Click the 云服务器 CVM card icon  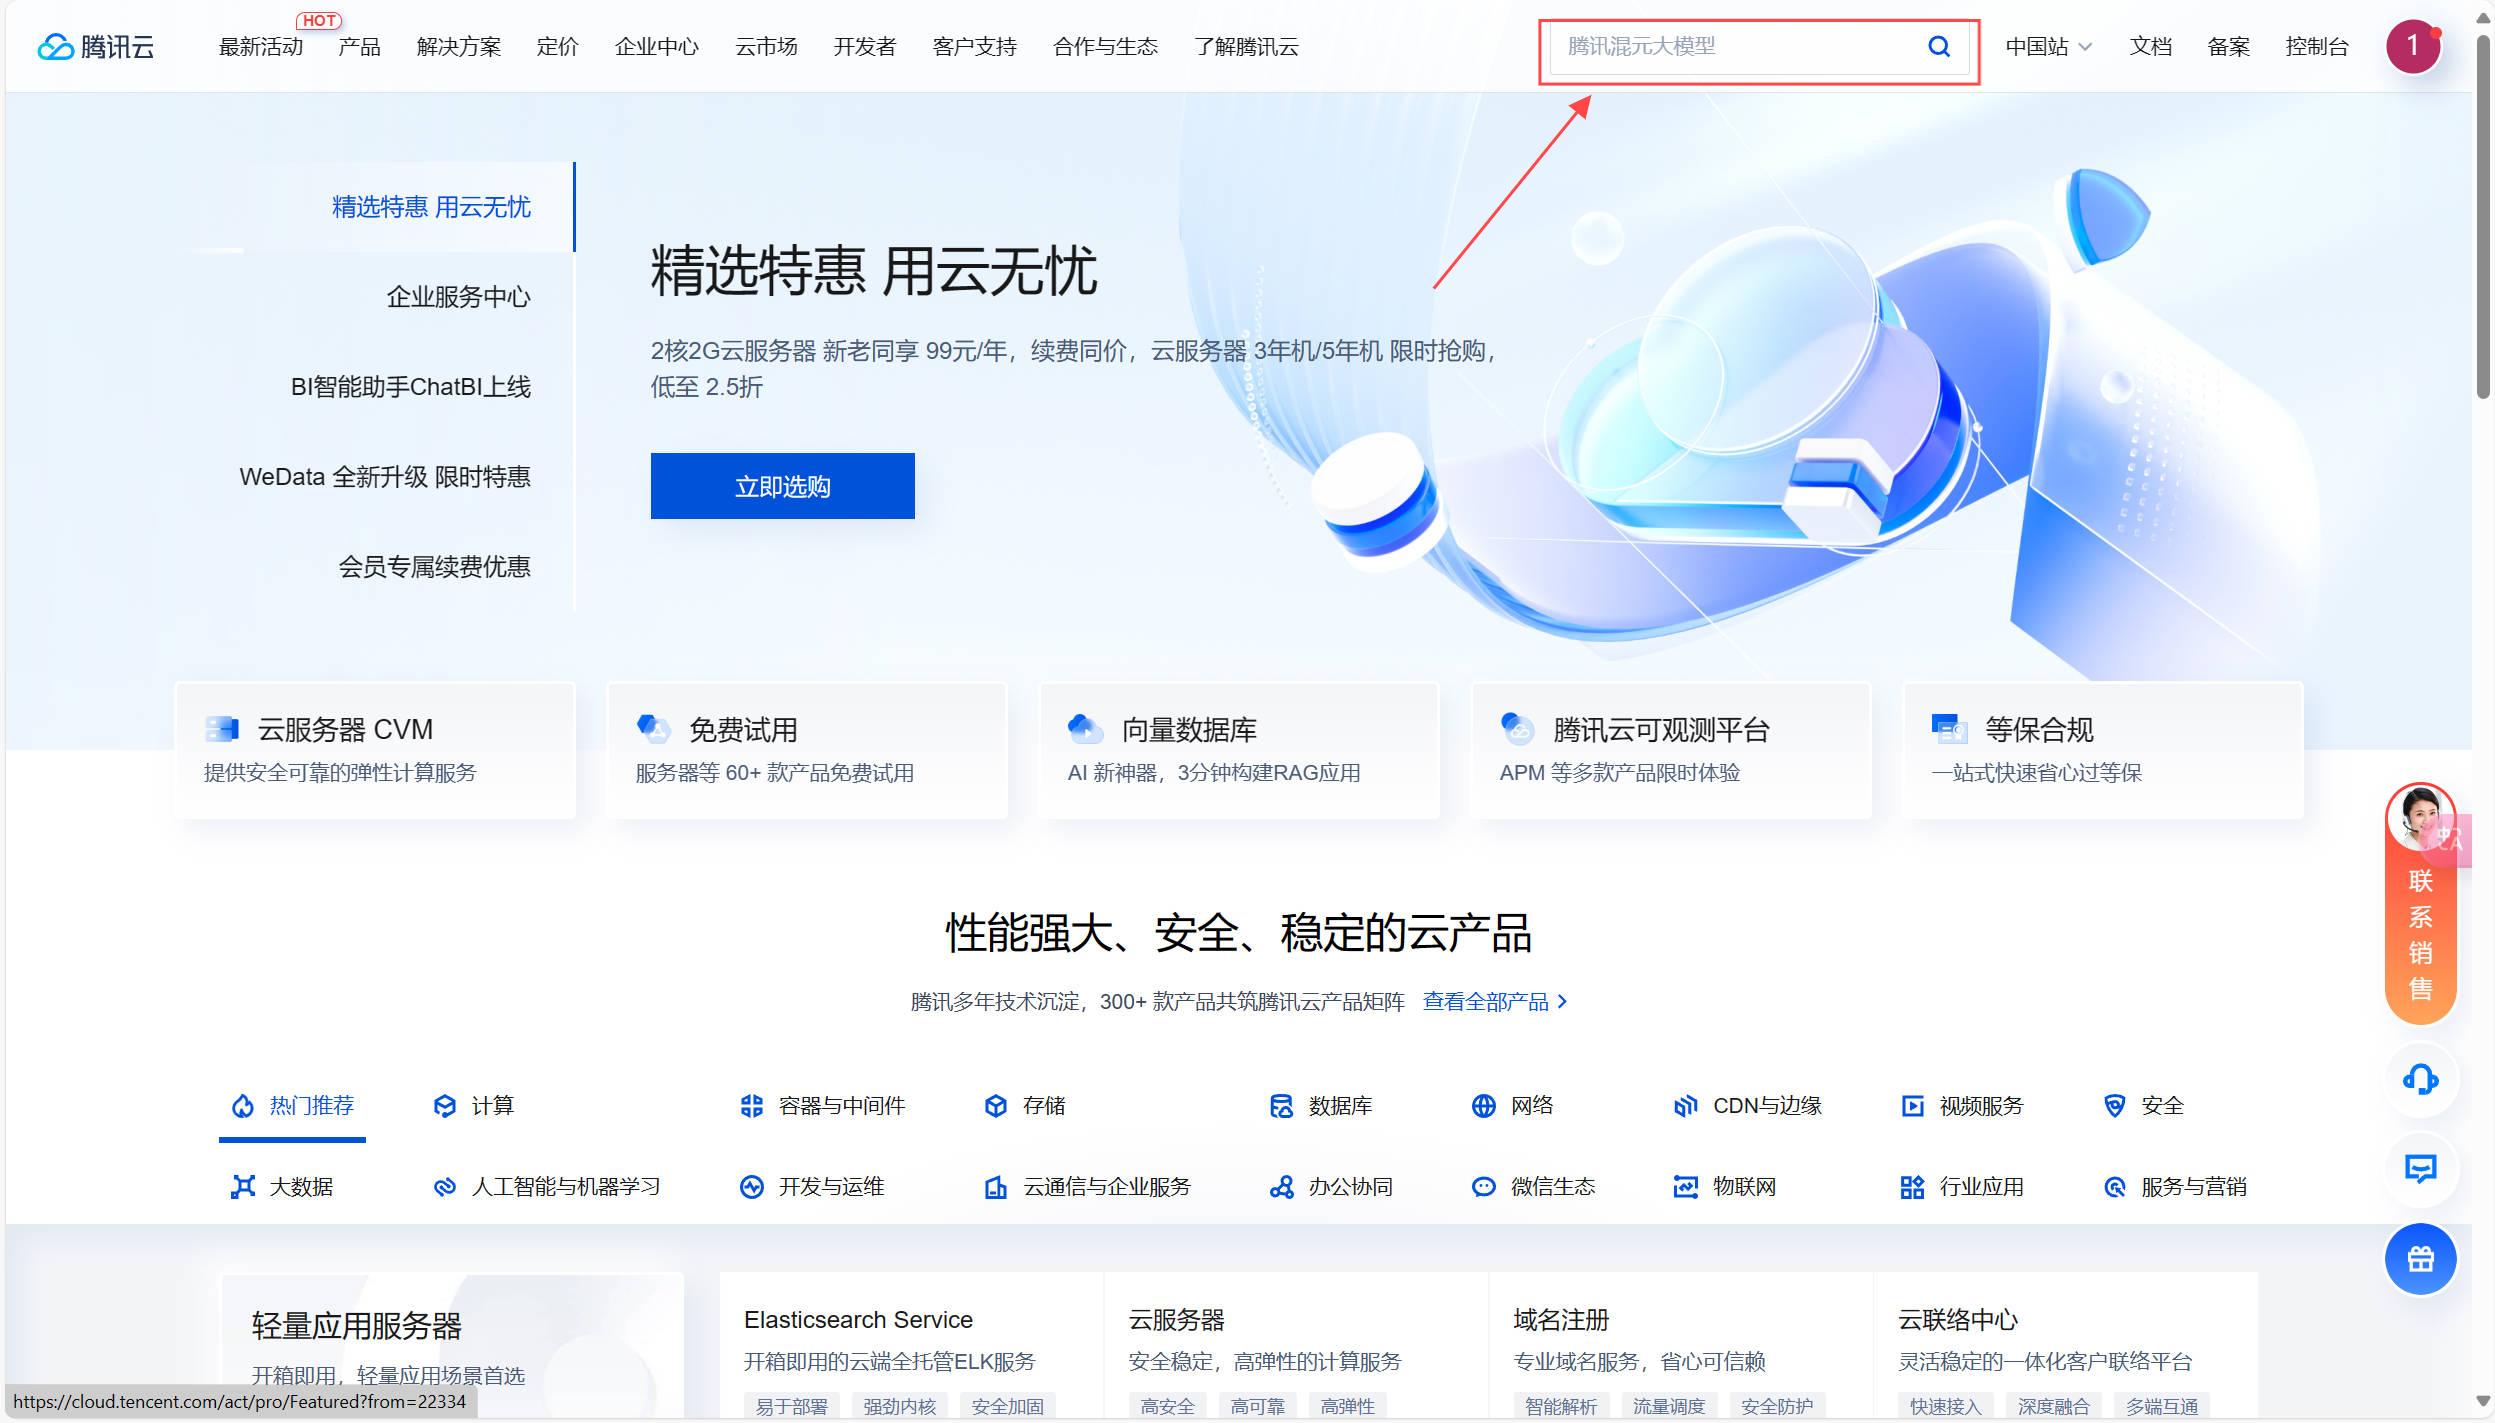tap(221, 729)
